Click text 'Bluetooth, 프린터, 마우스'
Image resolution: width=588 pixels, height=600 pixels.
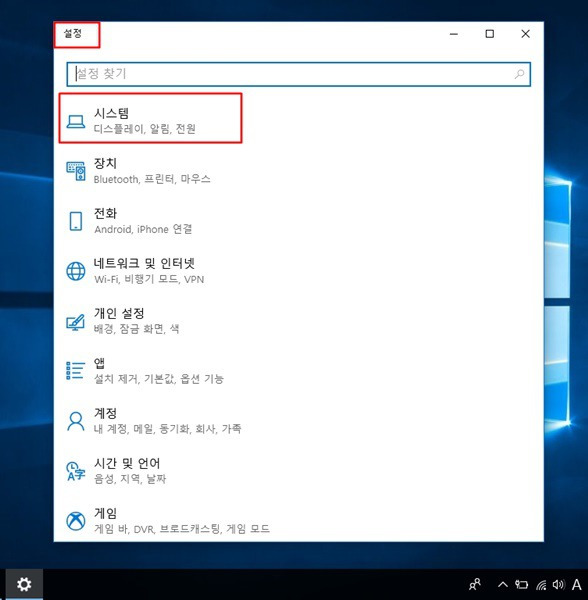click(152, 179)
